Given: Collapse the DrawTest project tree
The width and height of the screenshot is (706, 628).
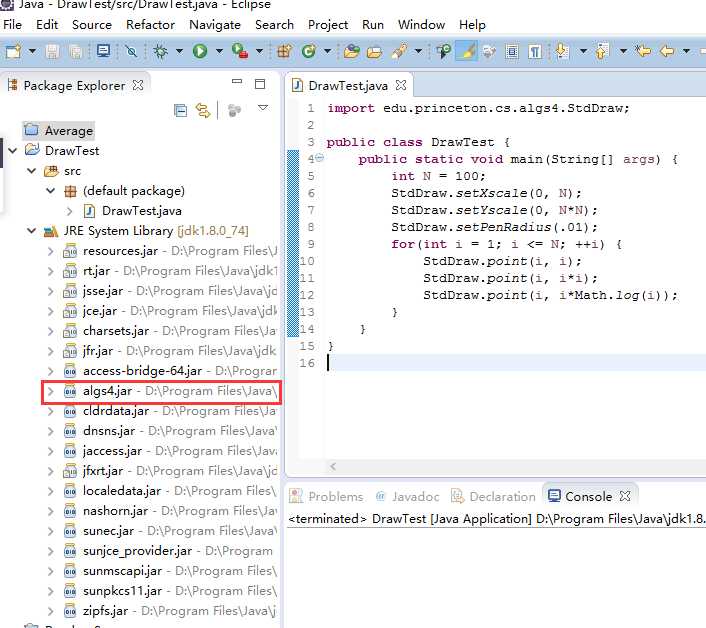Looking at the screenshot, I should 12,151.
